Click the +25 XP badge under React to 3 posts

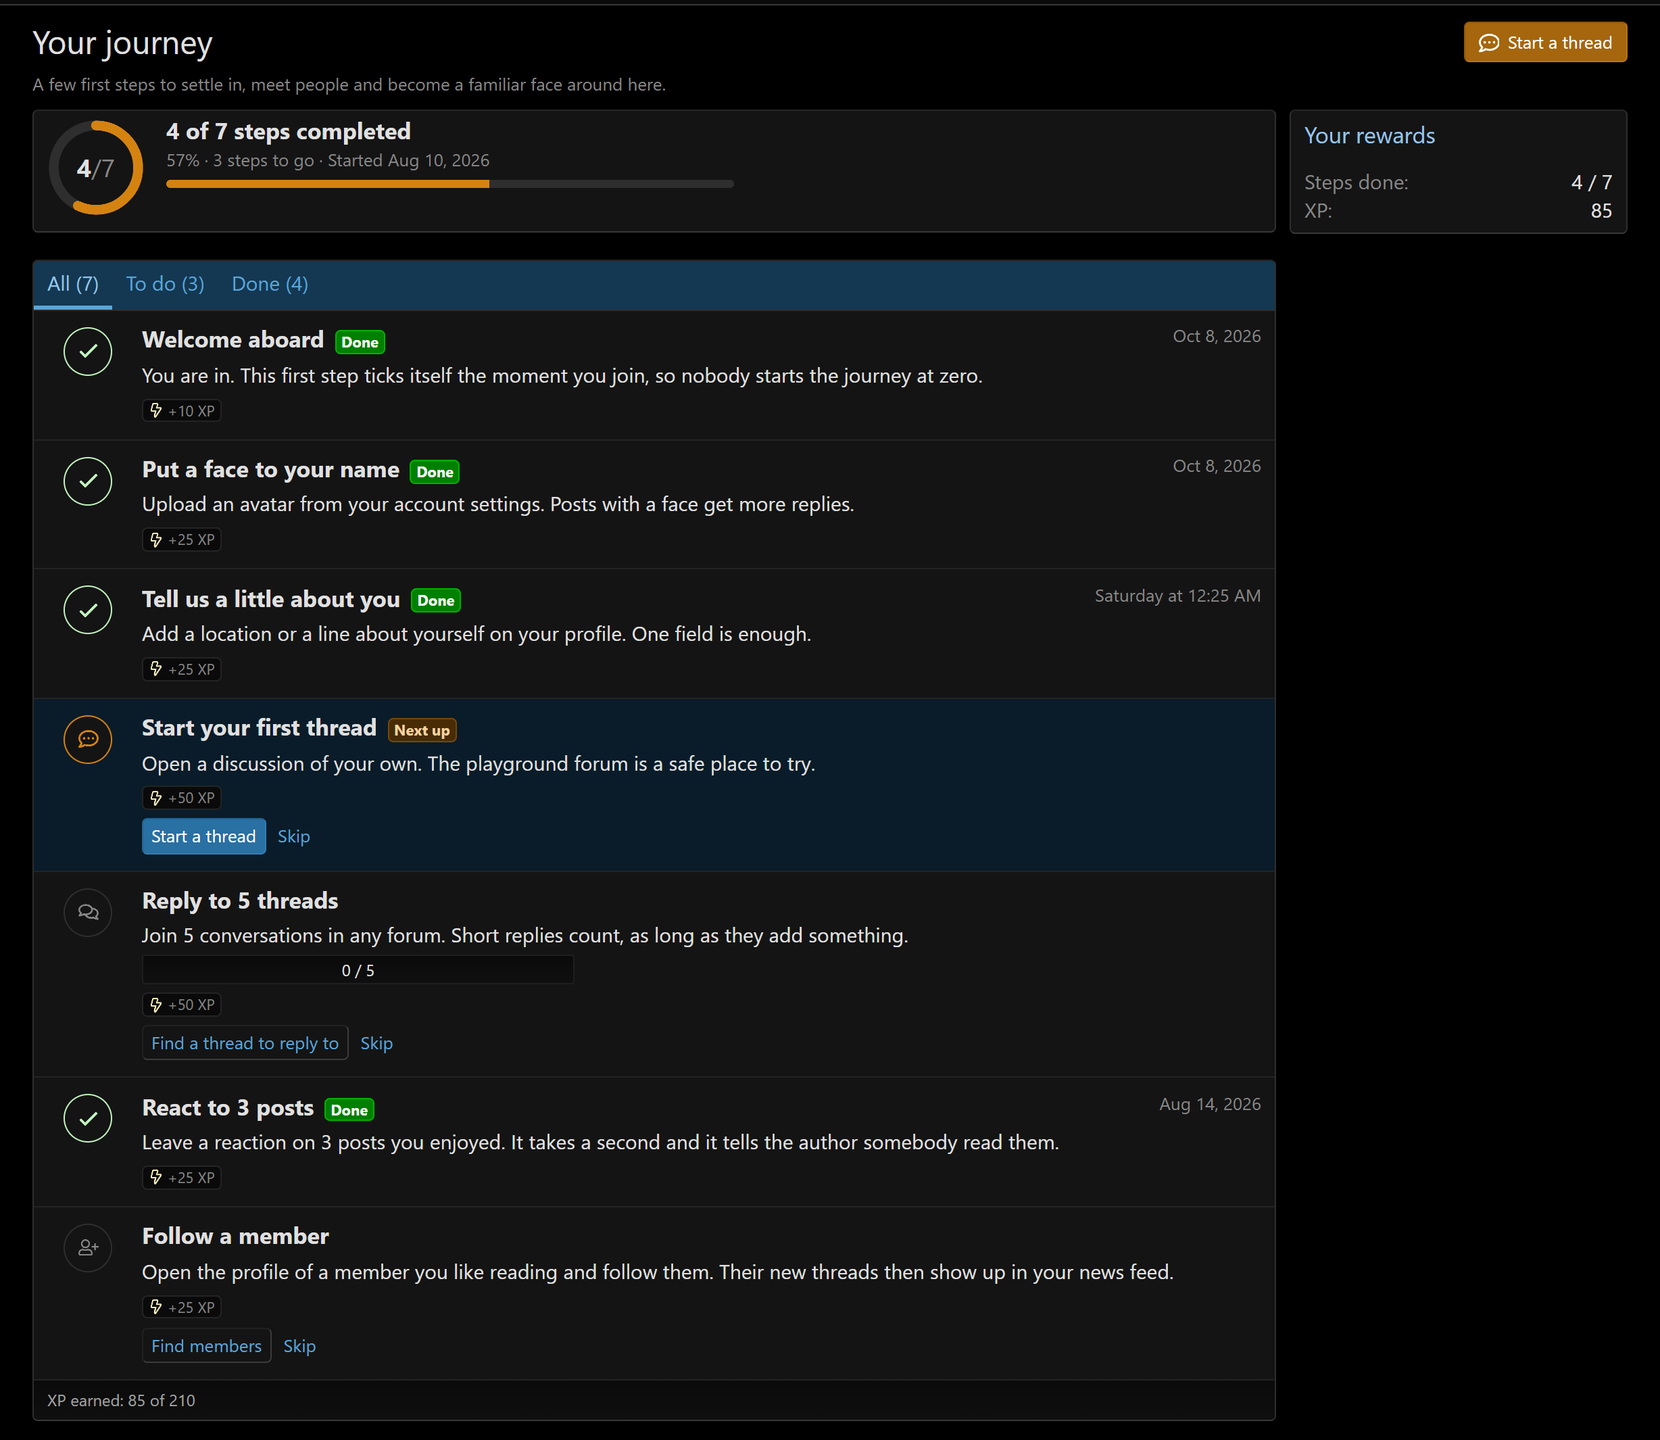click(x=182, y=1178)
